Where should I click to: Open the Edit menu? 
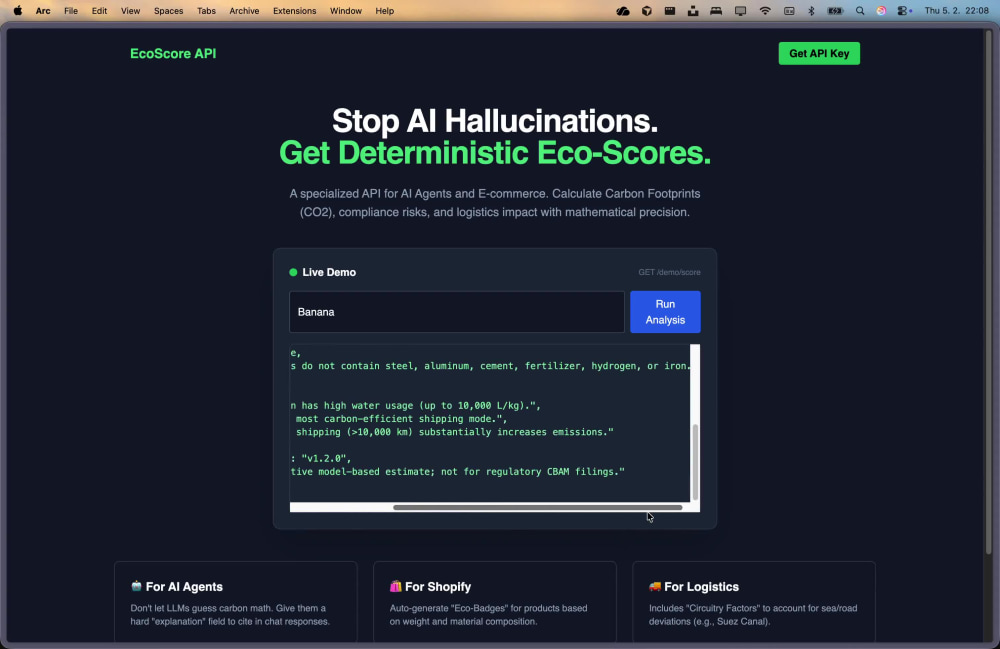(99, 11)
